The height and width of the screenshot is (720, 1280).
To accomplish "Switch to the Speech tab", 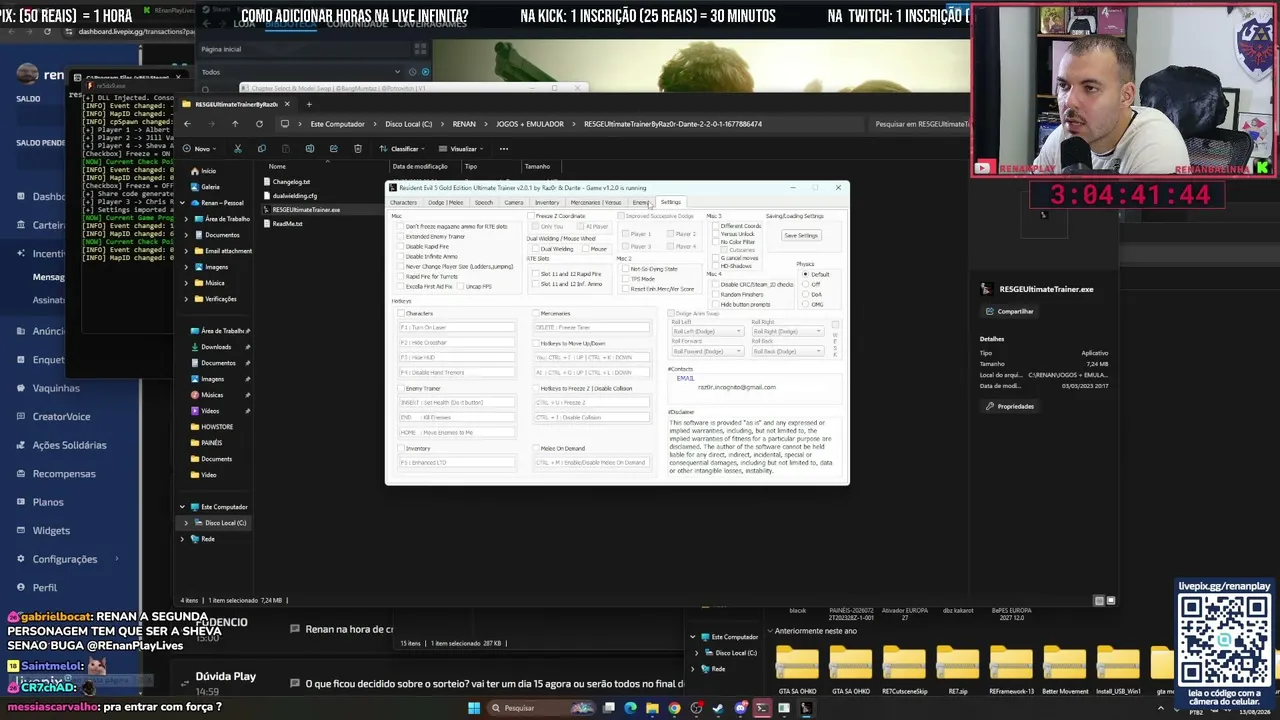I will [484, 203].
